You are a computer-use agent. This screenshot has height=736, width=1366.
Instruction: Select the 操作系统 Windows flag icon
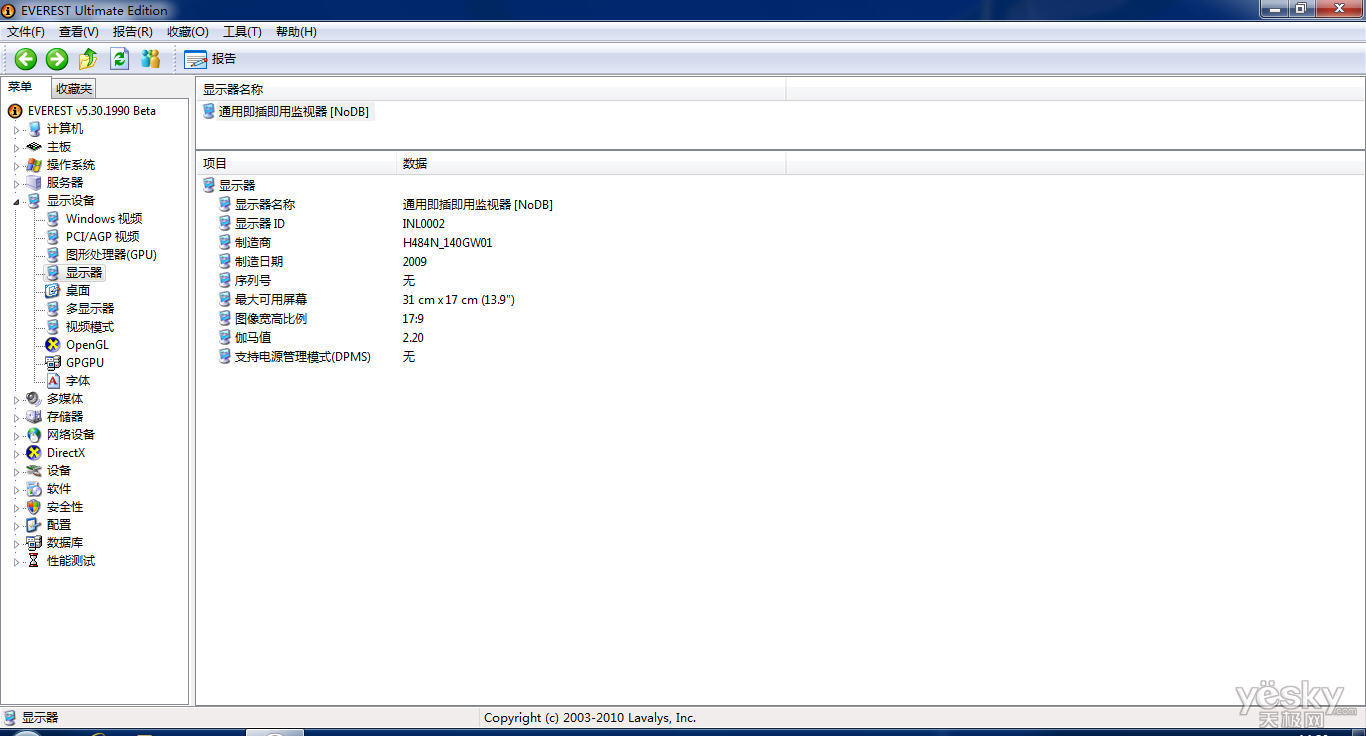pyautogui.click(x=34, y=165)
